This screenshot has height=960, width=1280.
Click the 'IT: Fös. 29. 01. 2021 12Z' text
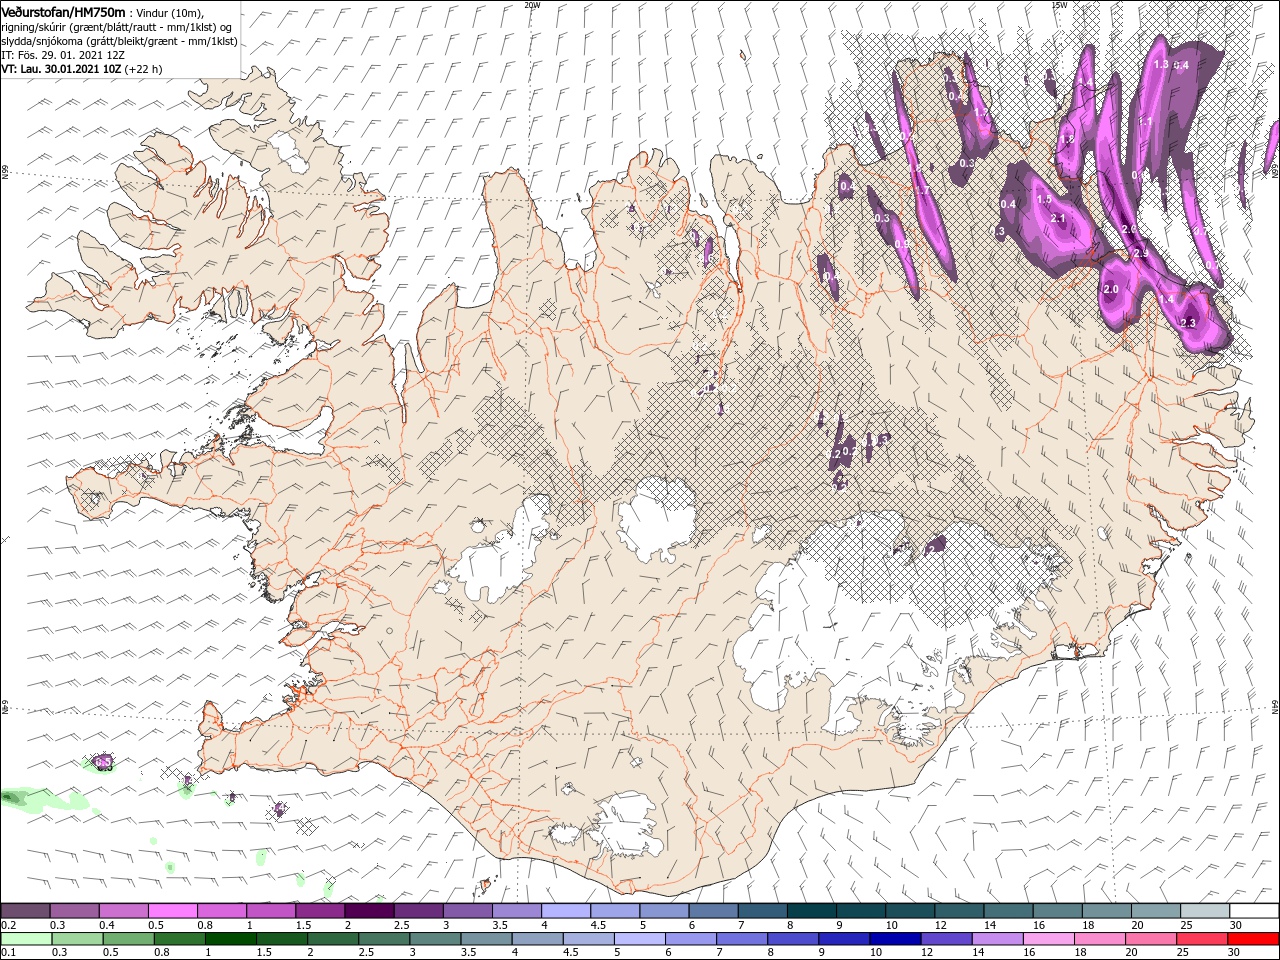coord(63,55)
